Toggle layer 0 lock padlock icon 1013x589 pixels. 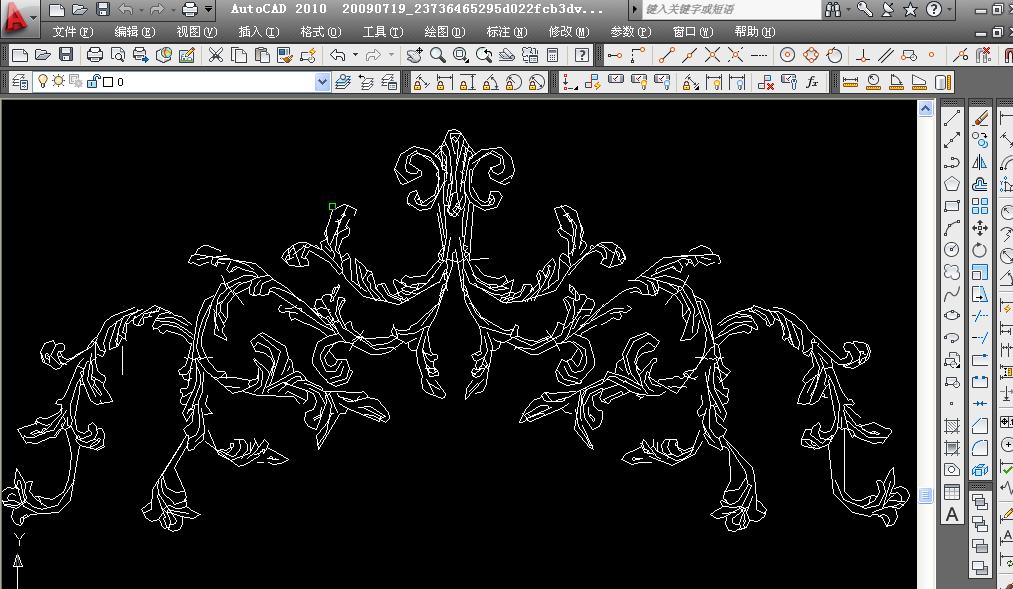(93, 81)
